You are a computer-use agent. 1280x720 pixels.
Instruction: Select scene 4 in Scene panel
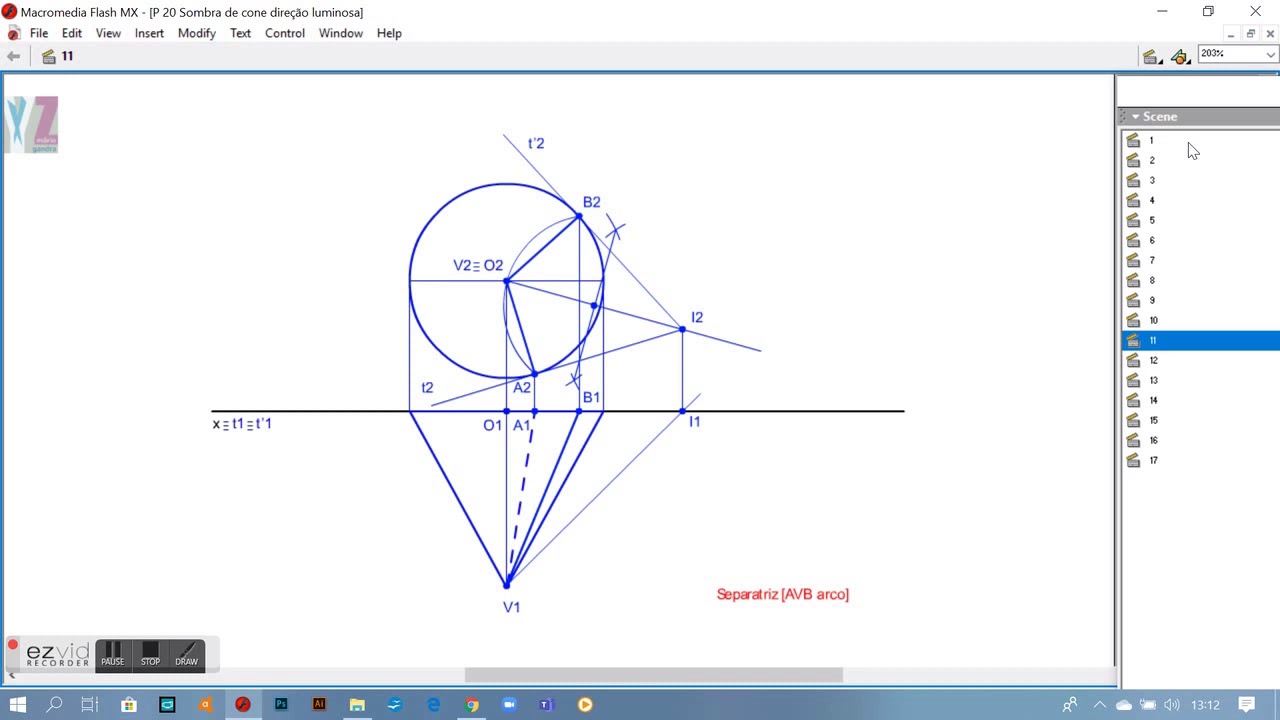1200,201
